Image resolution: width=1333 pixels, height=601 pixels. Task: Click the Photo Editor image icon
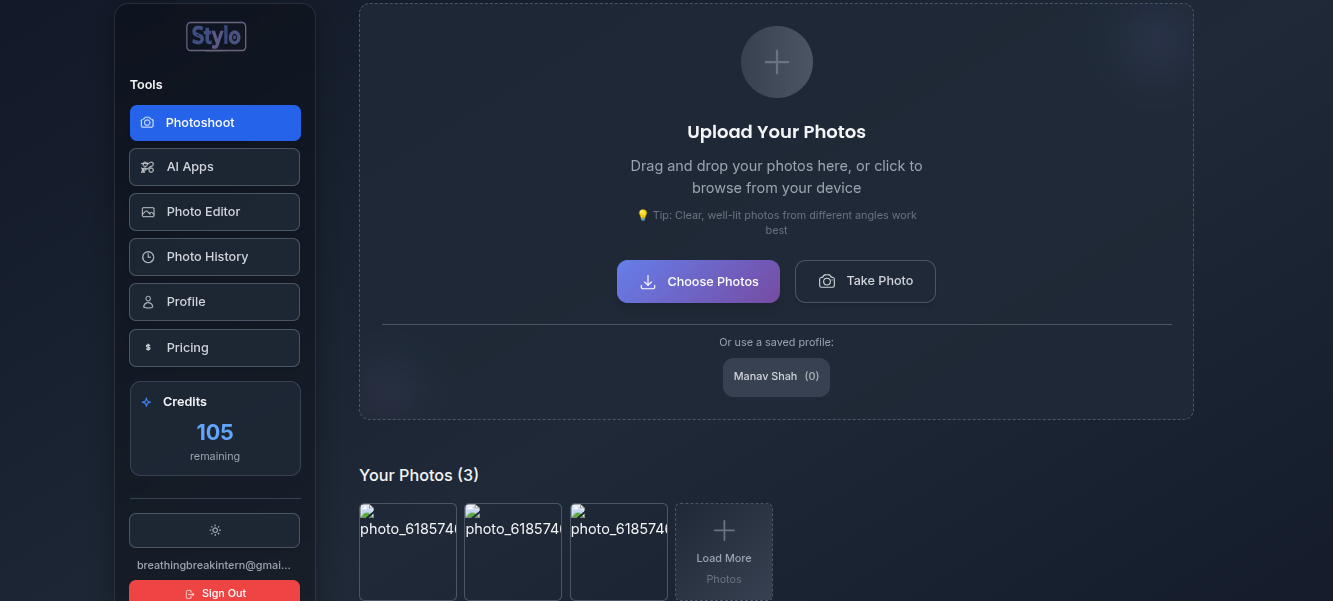(x=148, y=212)
